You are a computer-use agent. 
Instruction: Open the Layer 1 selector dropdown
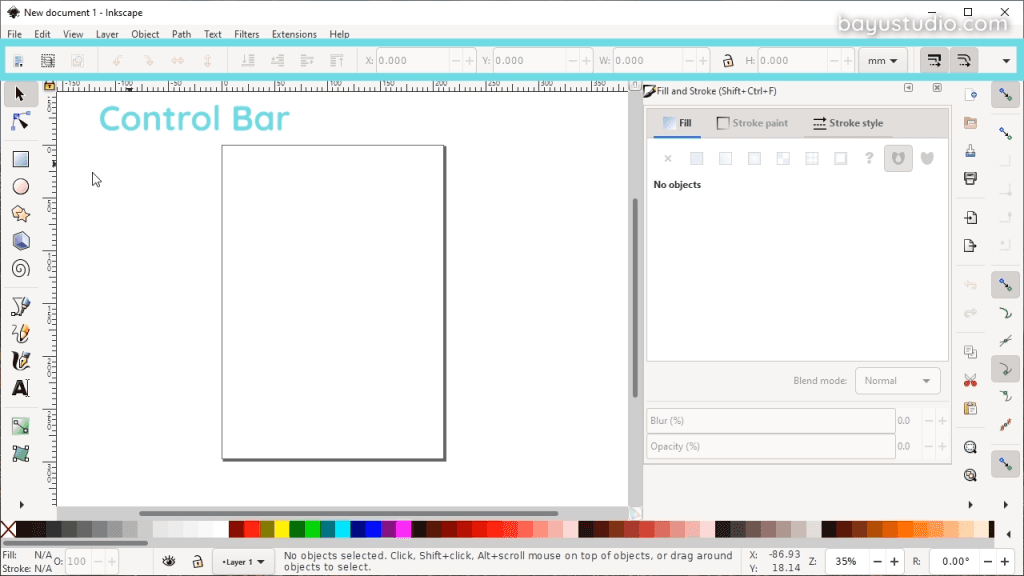coord(243,562)
